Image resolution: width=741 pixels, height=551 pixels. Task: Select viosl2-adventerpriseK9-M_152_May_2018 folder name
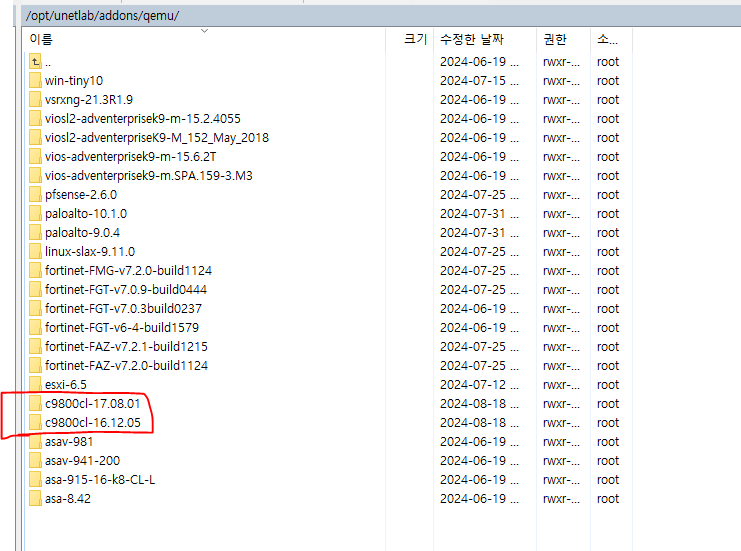pos(157,138)
